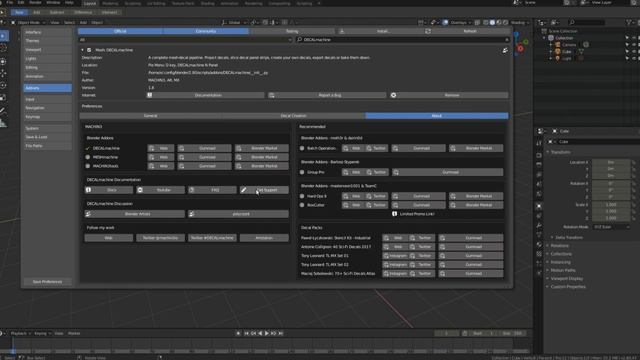Click the Report a Bug button

tap(327, 95)
